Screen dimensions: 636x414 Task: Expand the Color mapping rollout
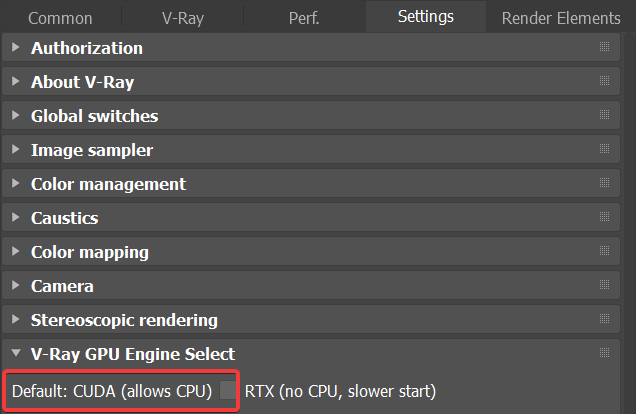coord(15,252)
